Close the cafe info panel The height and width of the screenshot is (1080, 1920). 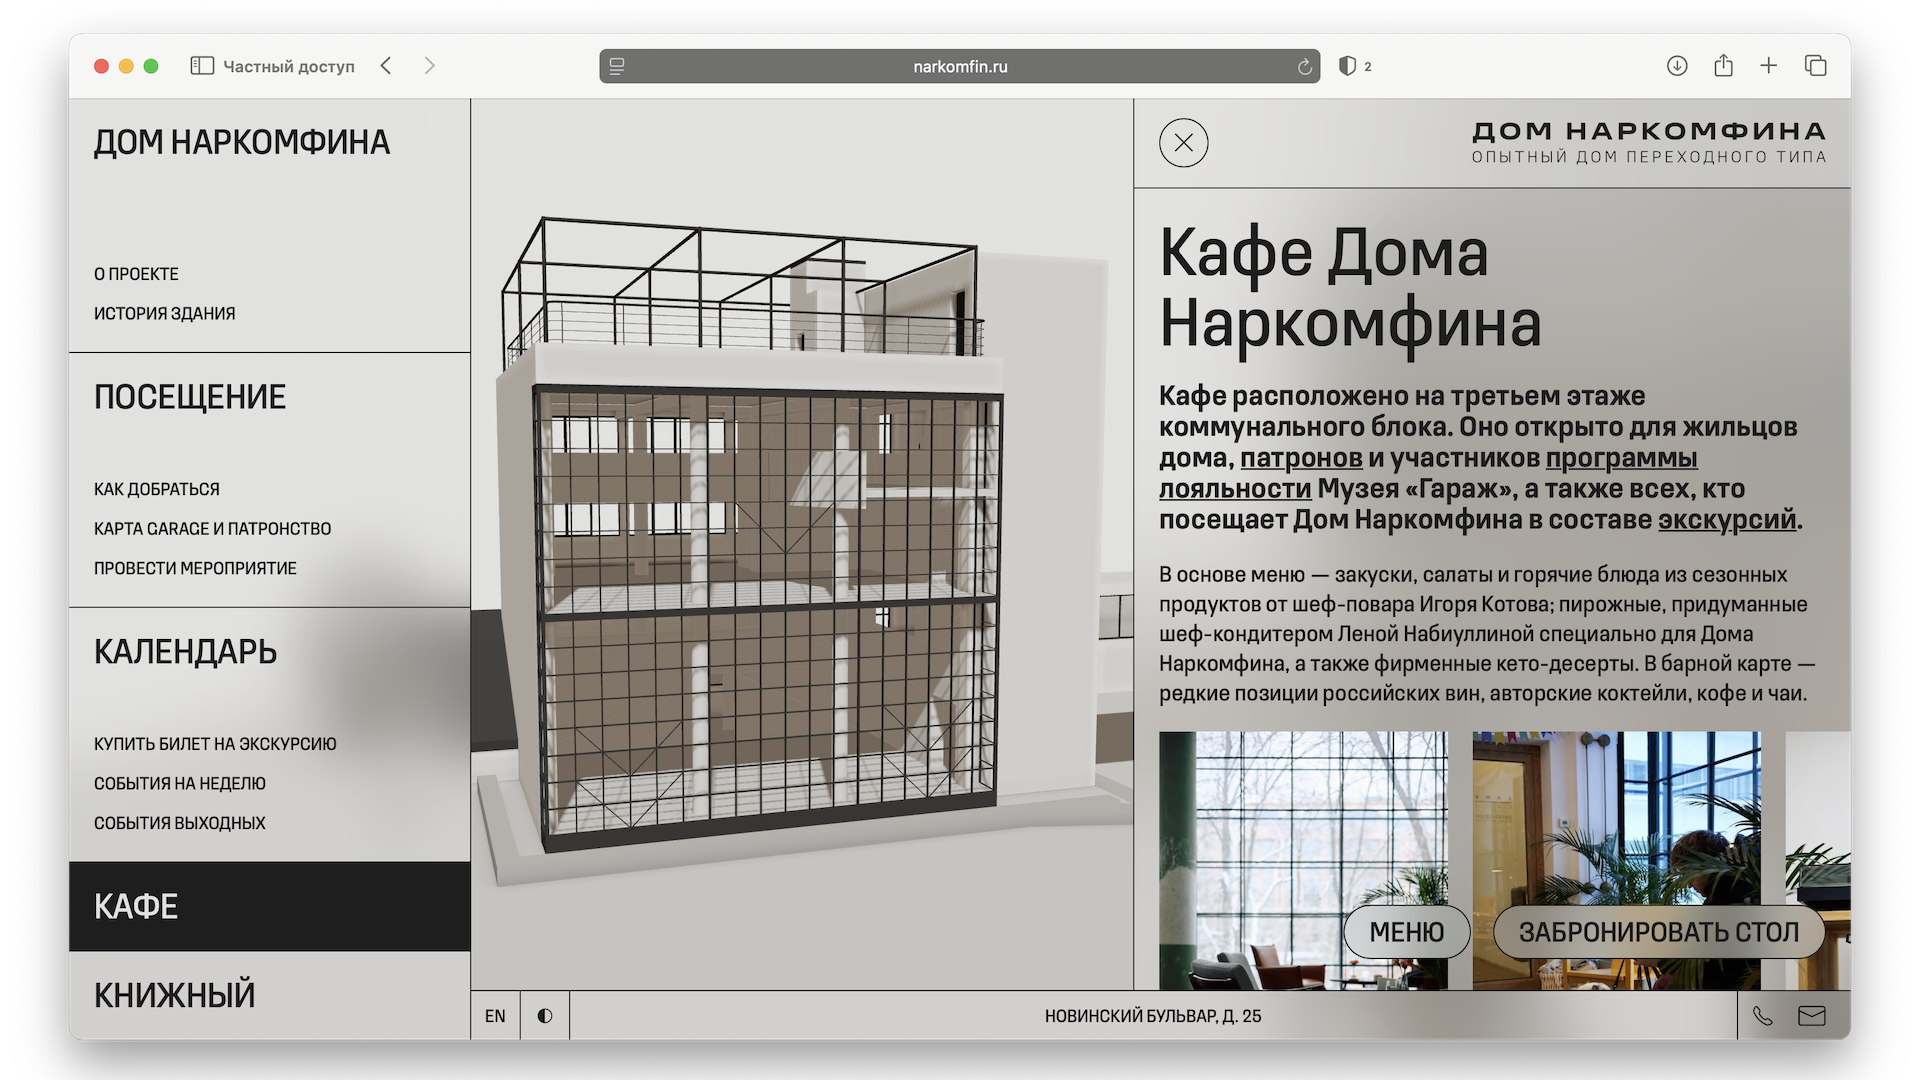(1183, 143)
